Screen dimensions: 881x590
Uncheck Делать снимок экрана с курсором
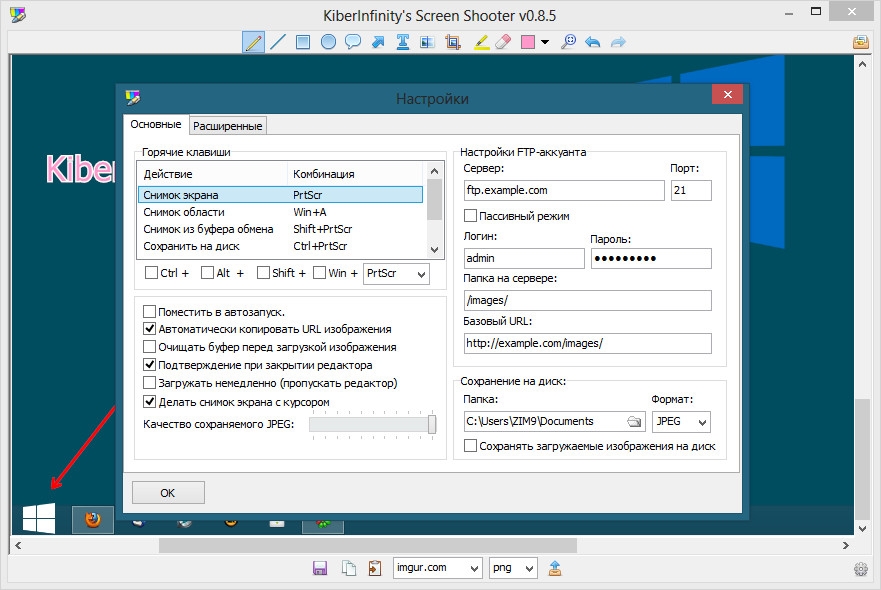[x=150, y=402]
